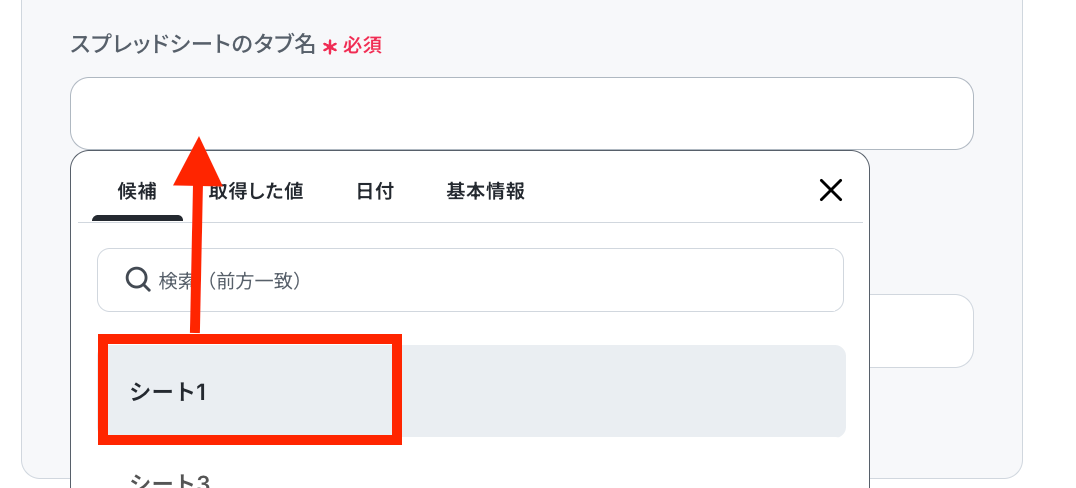Click the スプレッドシートのタブ名 field label

(x=193, y=45)
